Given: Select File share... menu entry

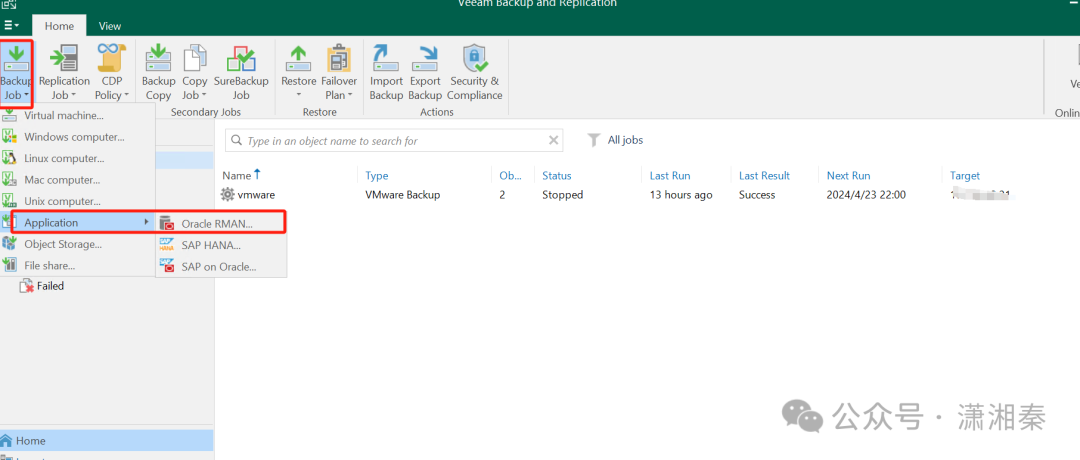Looking at the screenshot, I should point(78,265).
